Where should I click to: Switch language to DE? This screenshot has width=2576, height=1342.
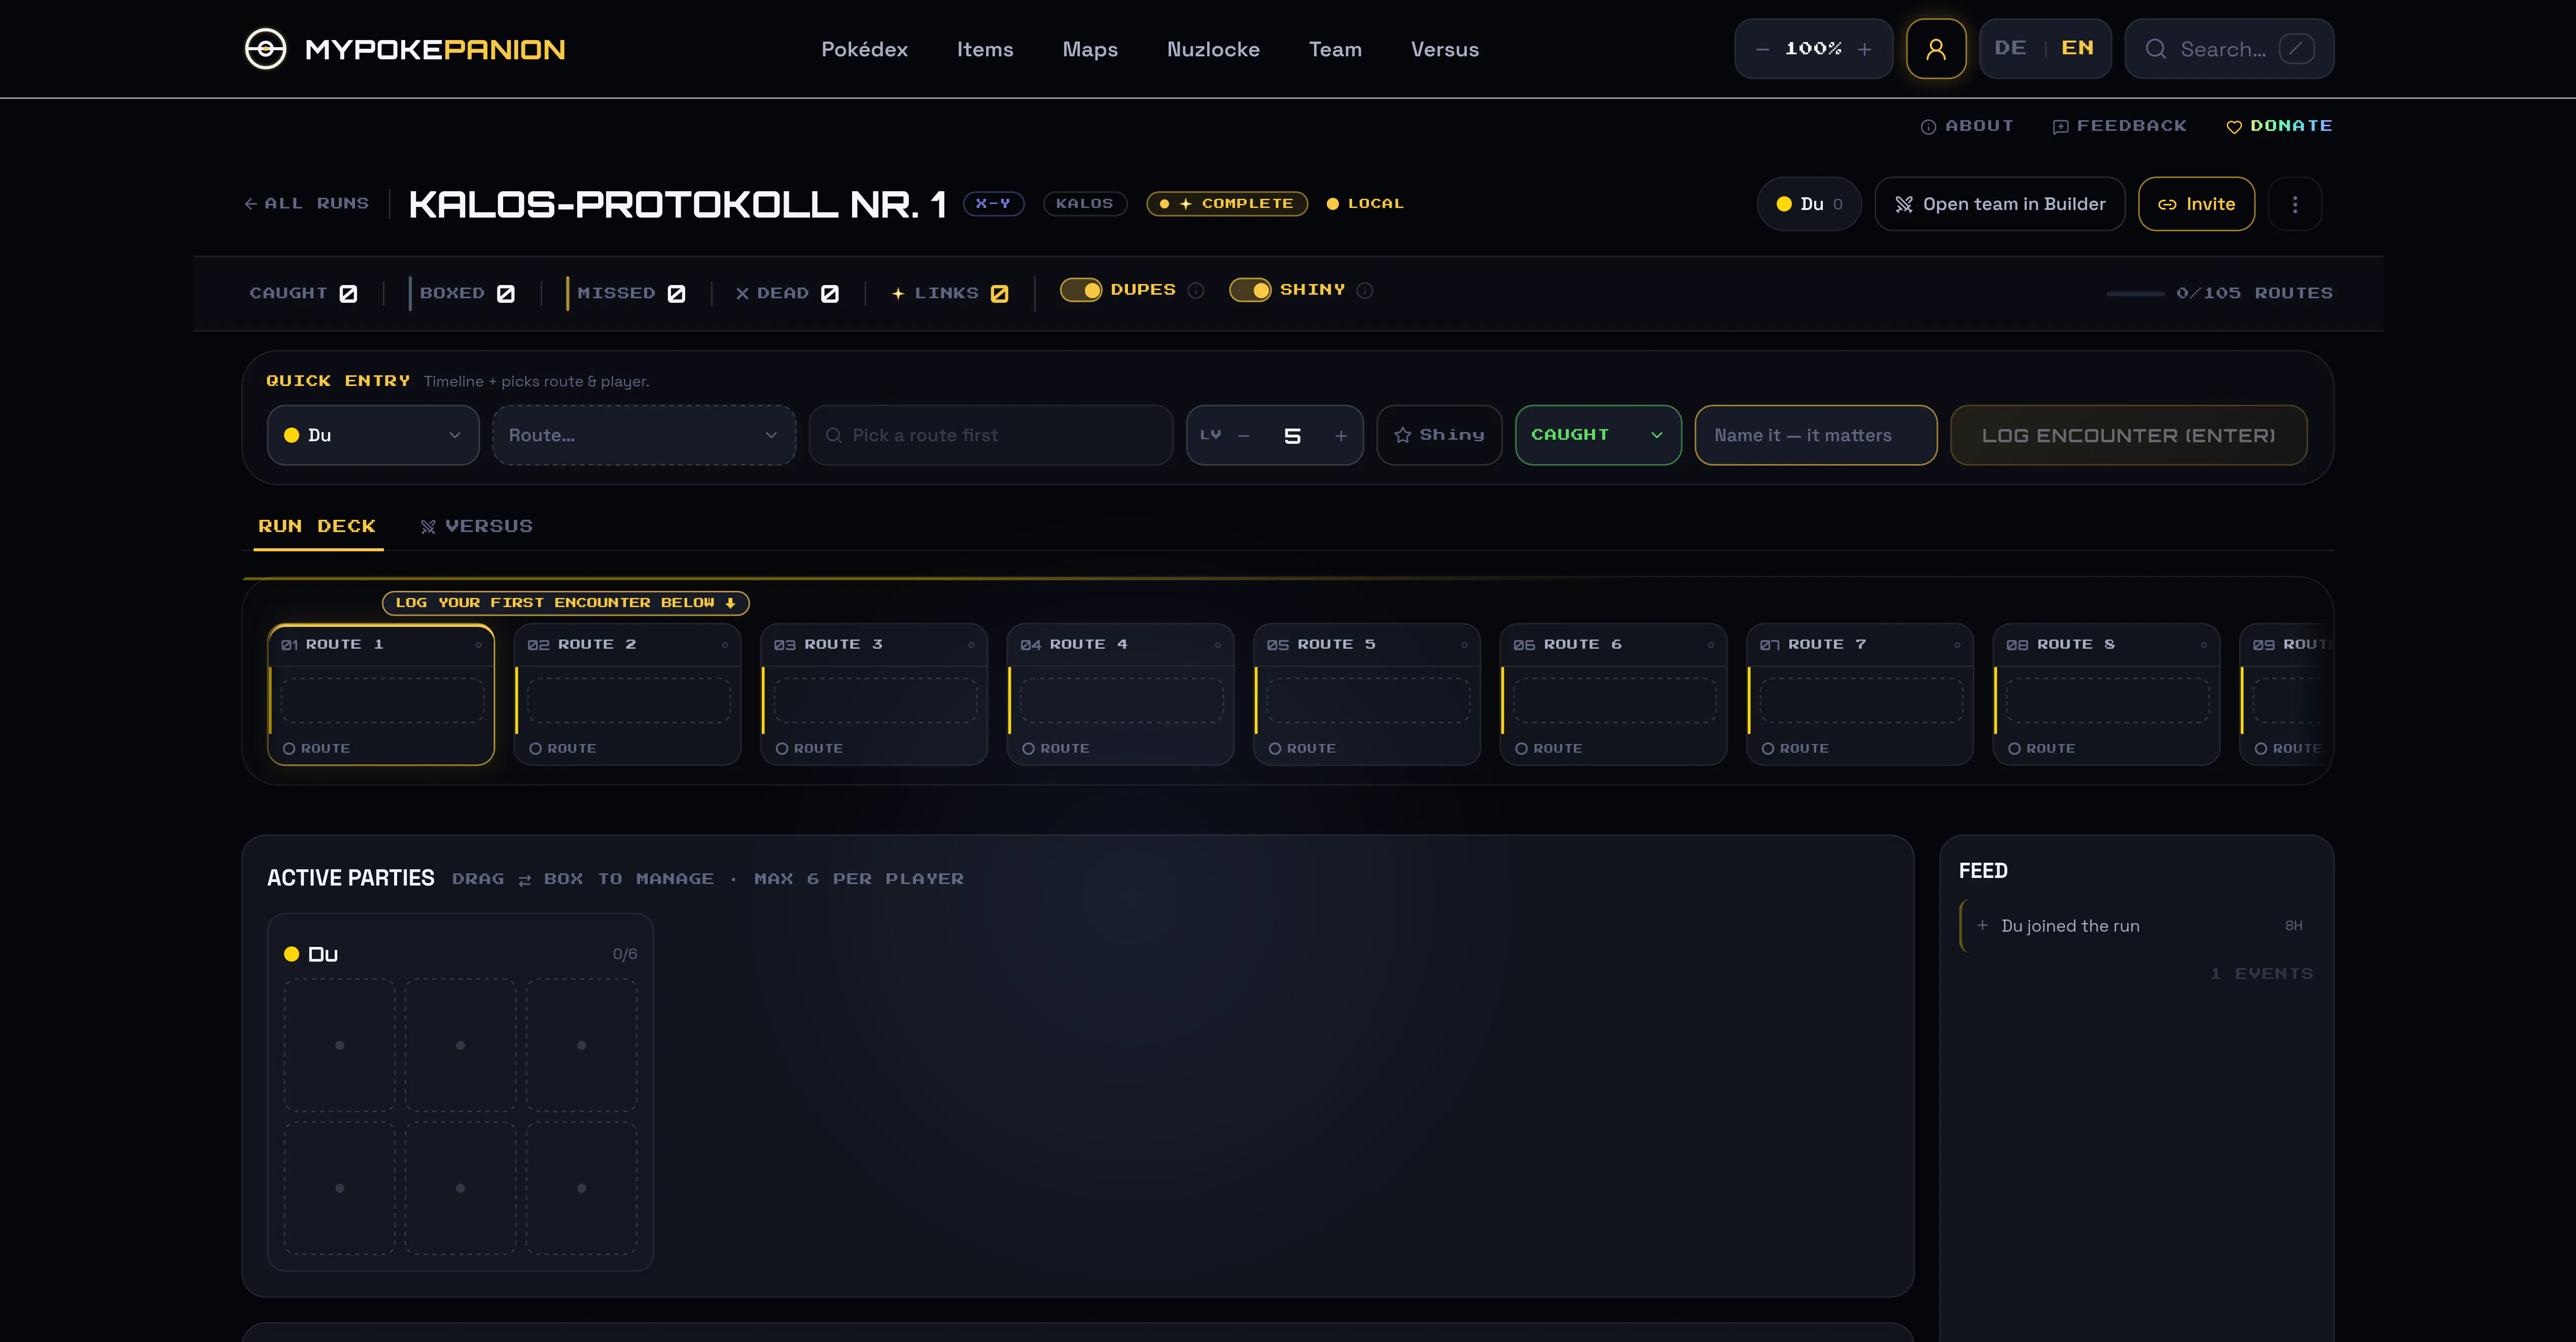[2010, 48]
